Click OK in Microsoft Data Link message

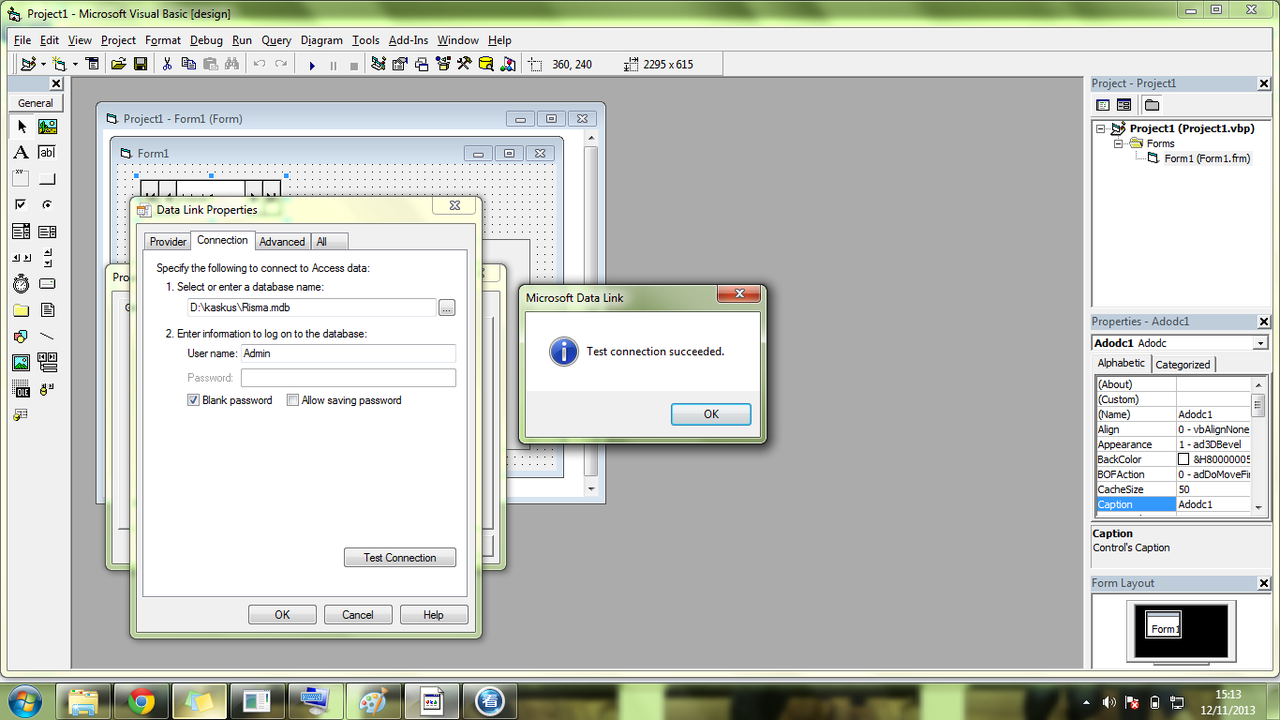tap(711, 414)
